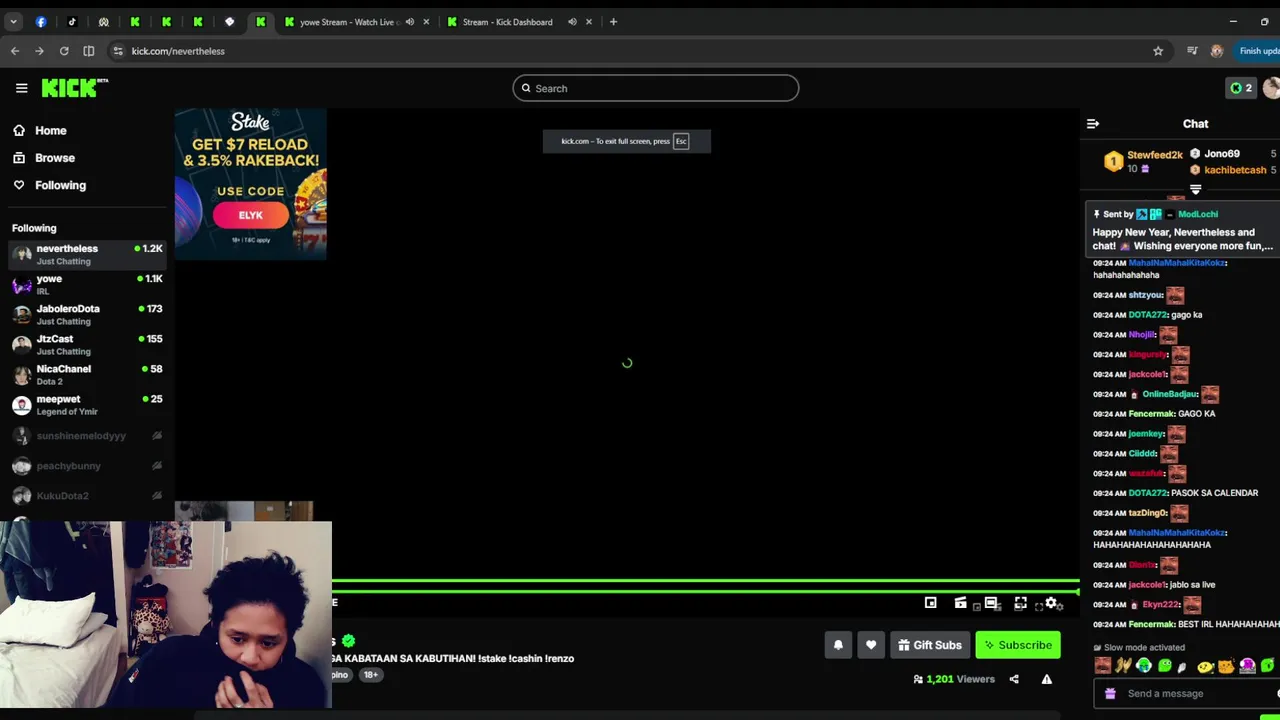
Task: Click the Kick logo
Action: 73,88
